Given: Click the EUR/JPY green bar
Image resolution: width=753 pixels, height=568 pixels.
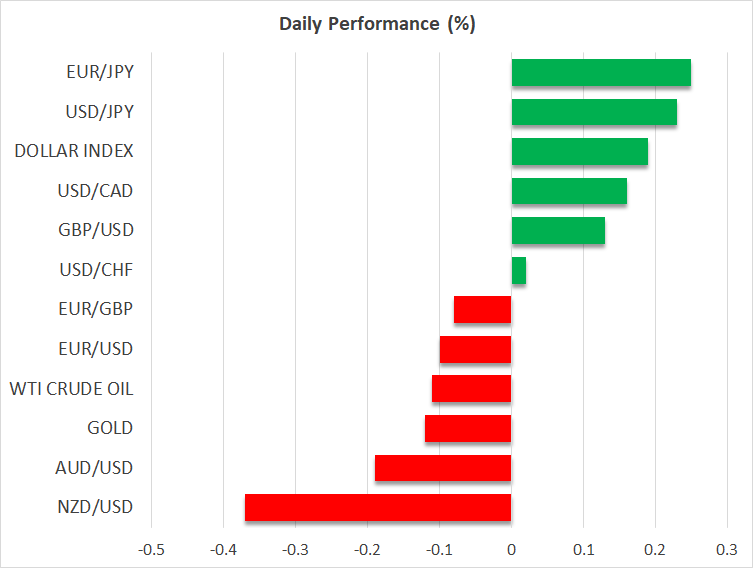Looking at the screenshot, I should pos(600,73).
